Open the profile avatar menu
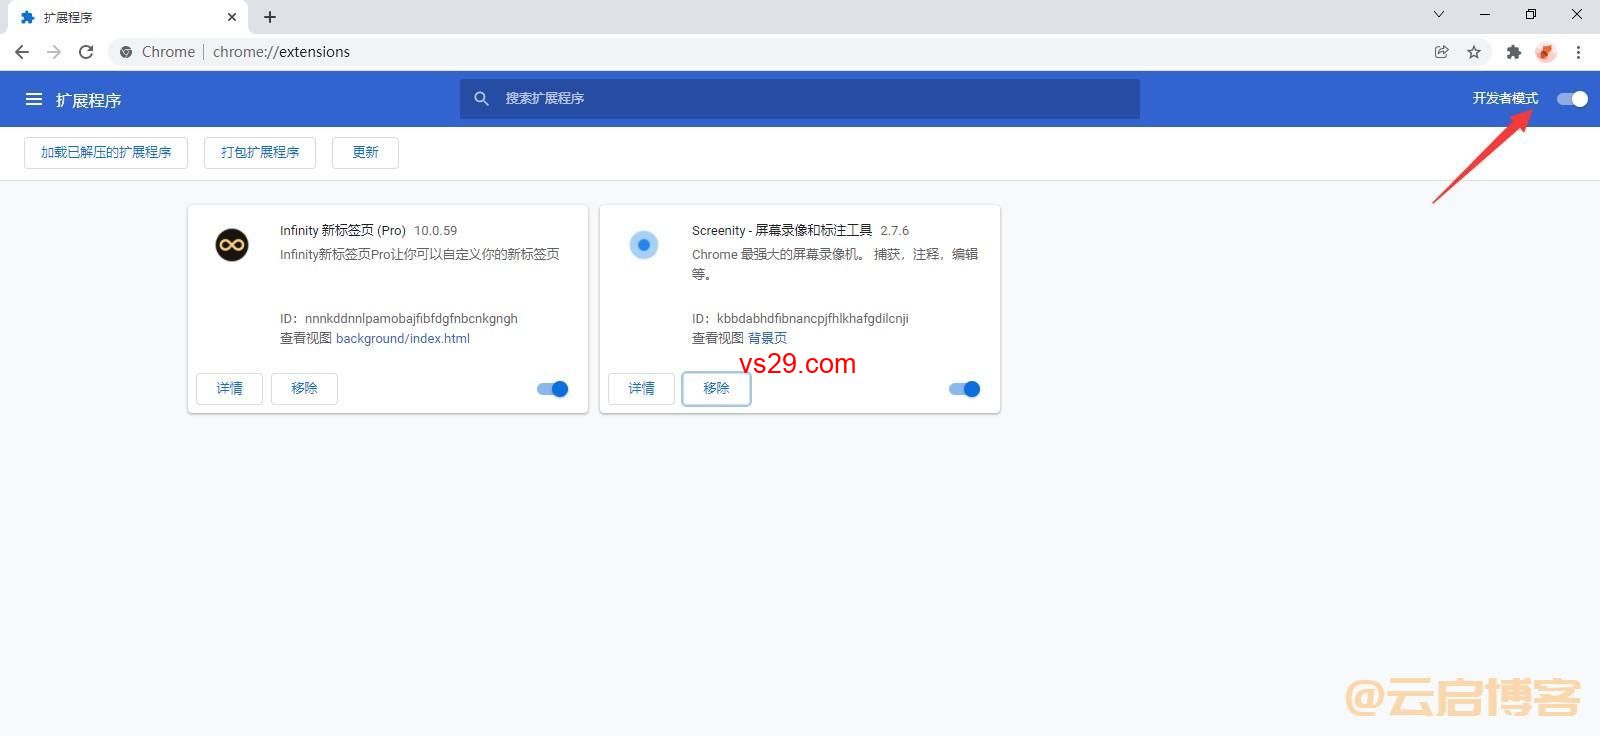Screen dimensions: 1600x736 coord(1546,52)
